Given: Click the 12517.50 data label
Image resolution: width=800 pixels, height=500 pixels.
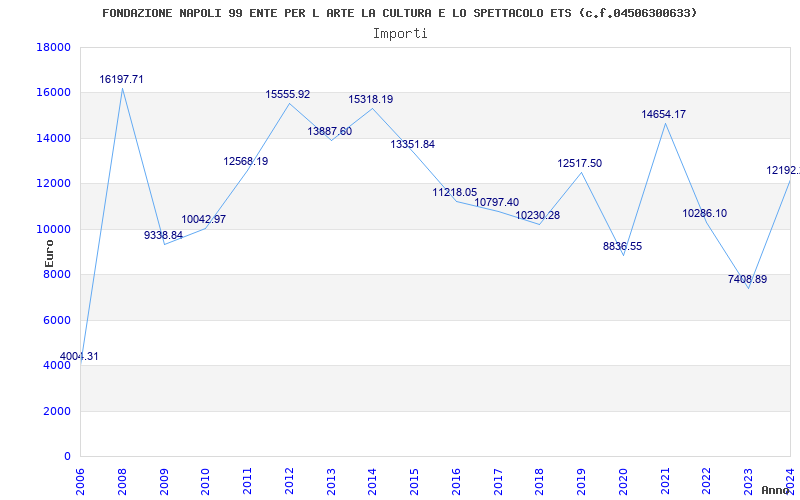Looking at the screenshot, I should click(580, 164).
